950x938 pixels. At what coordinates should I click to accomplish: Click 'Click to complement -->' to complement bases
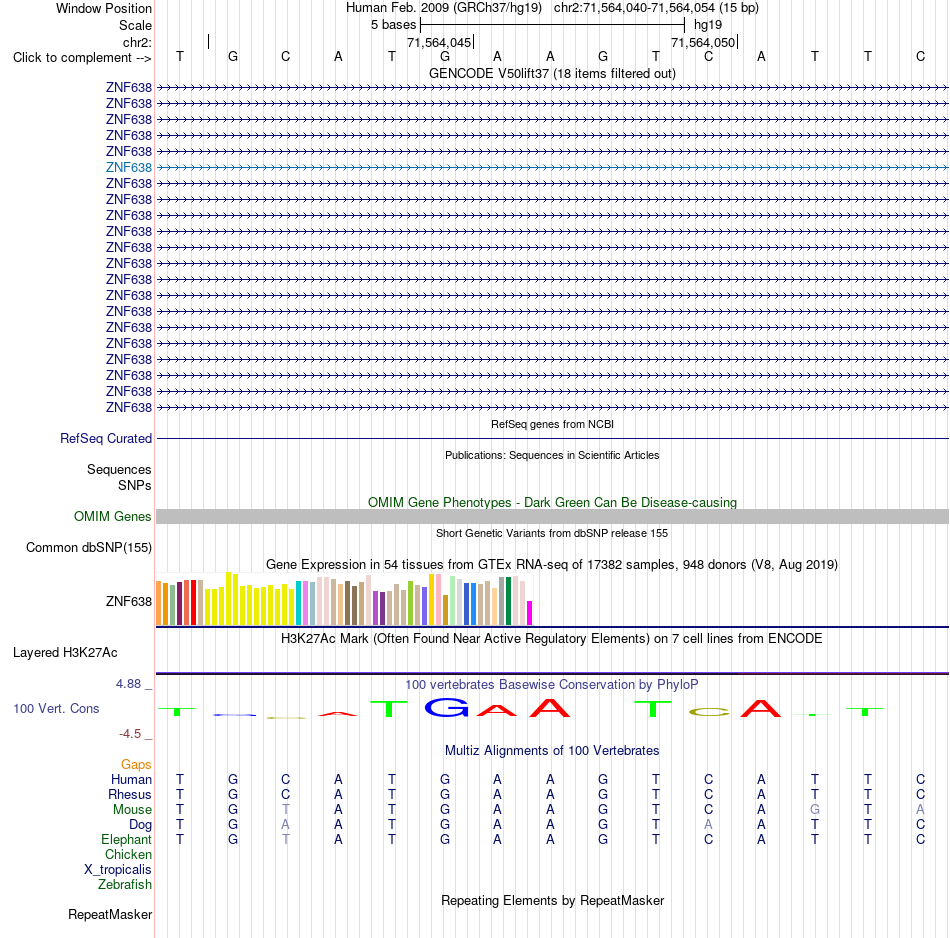pyautogui.click(x=82, y=58)
